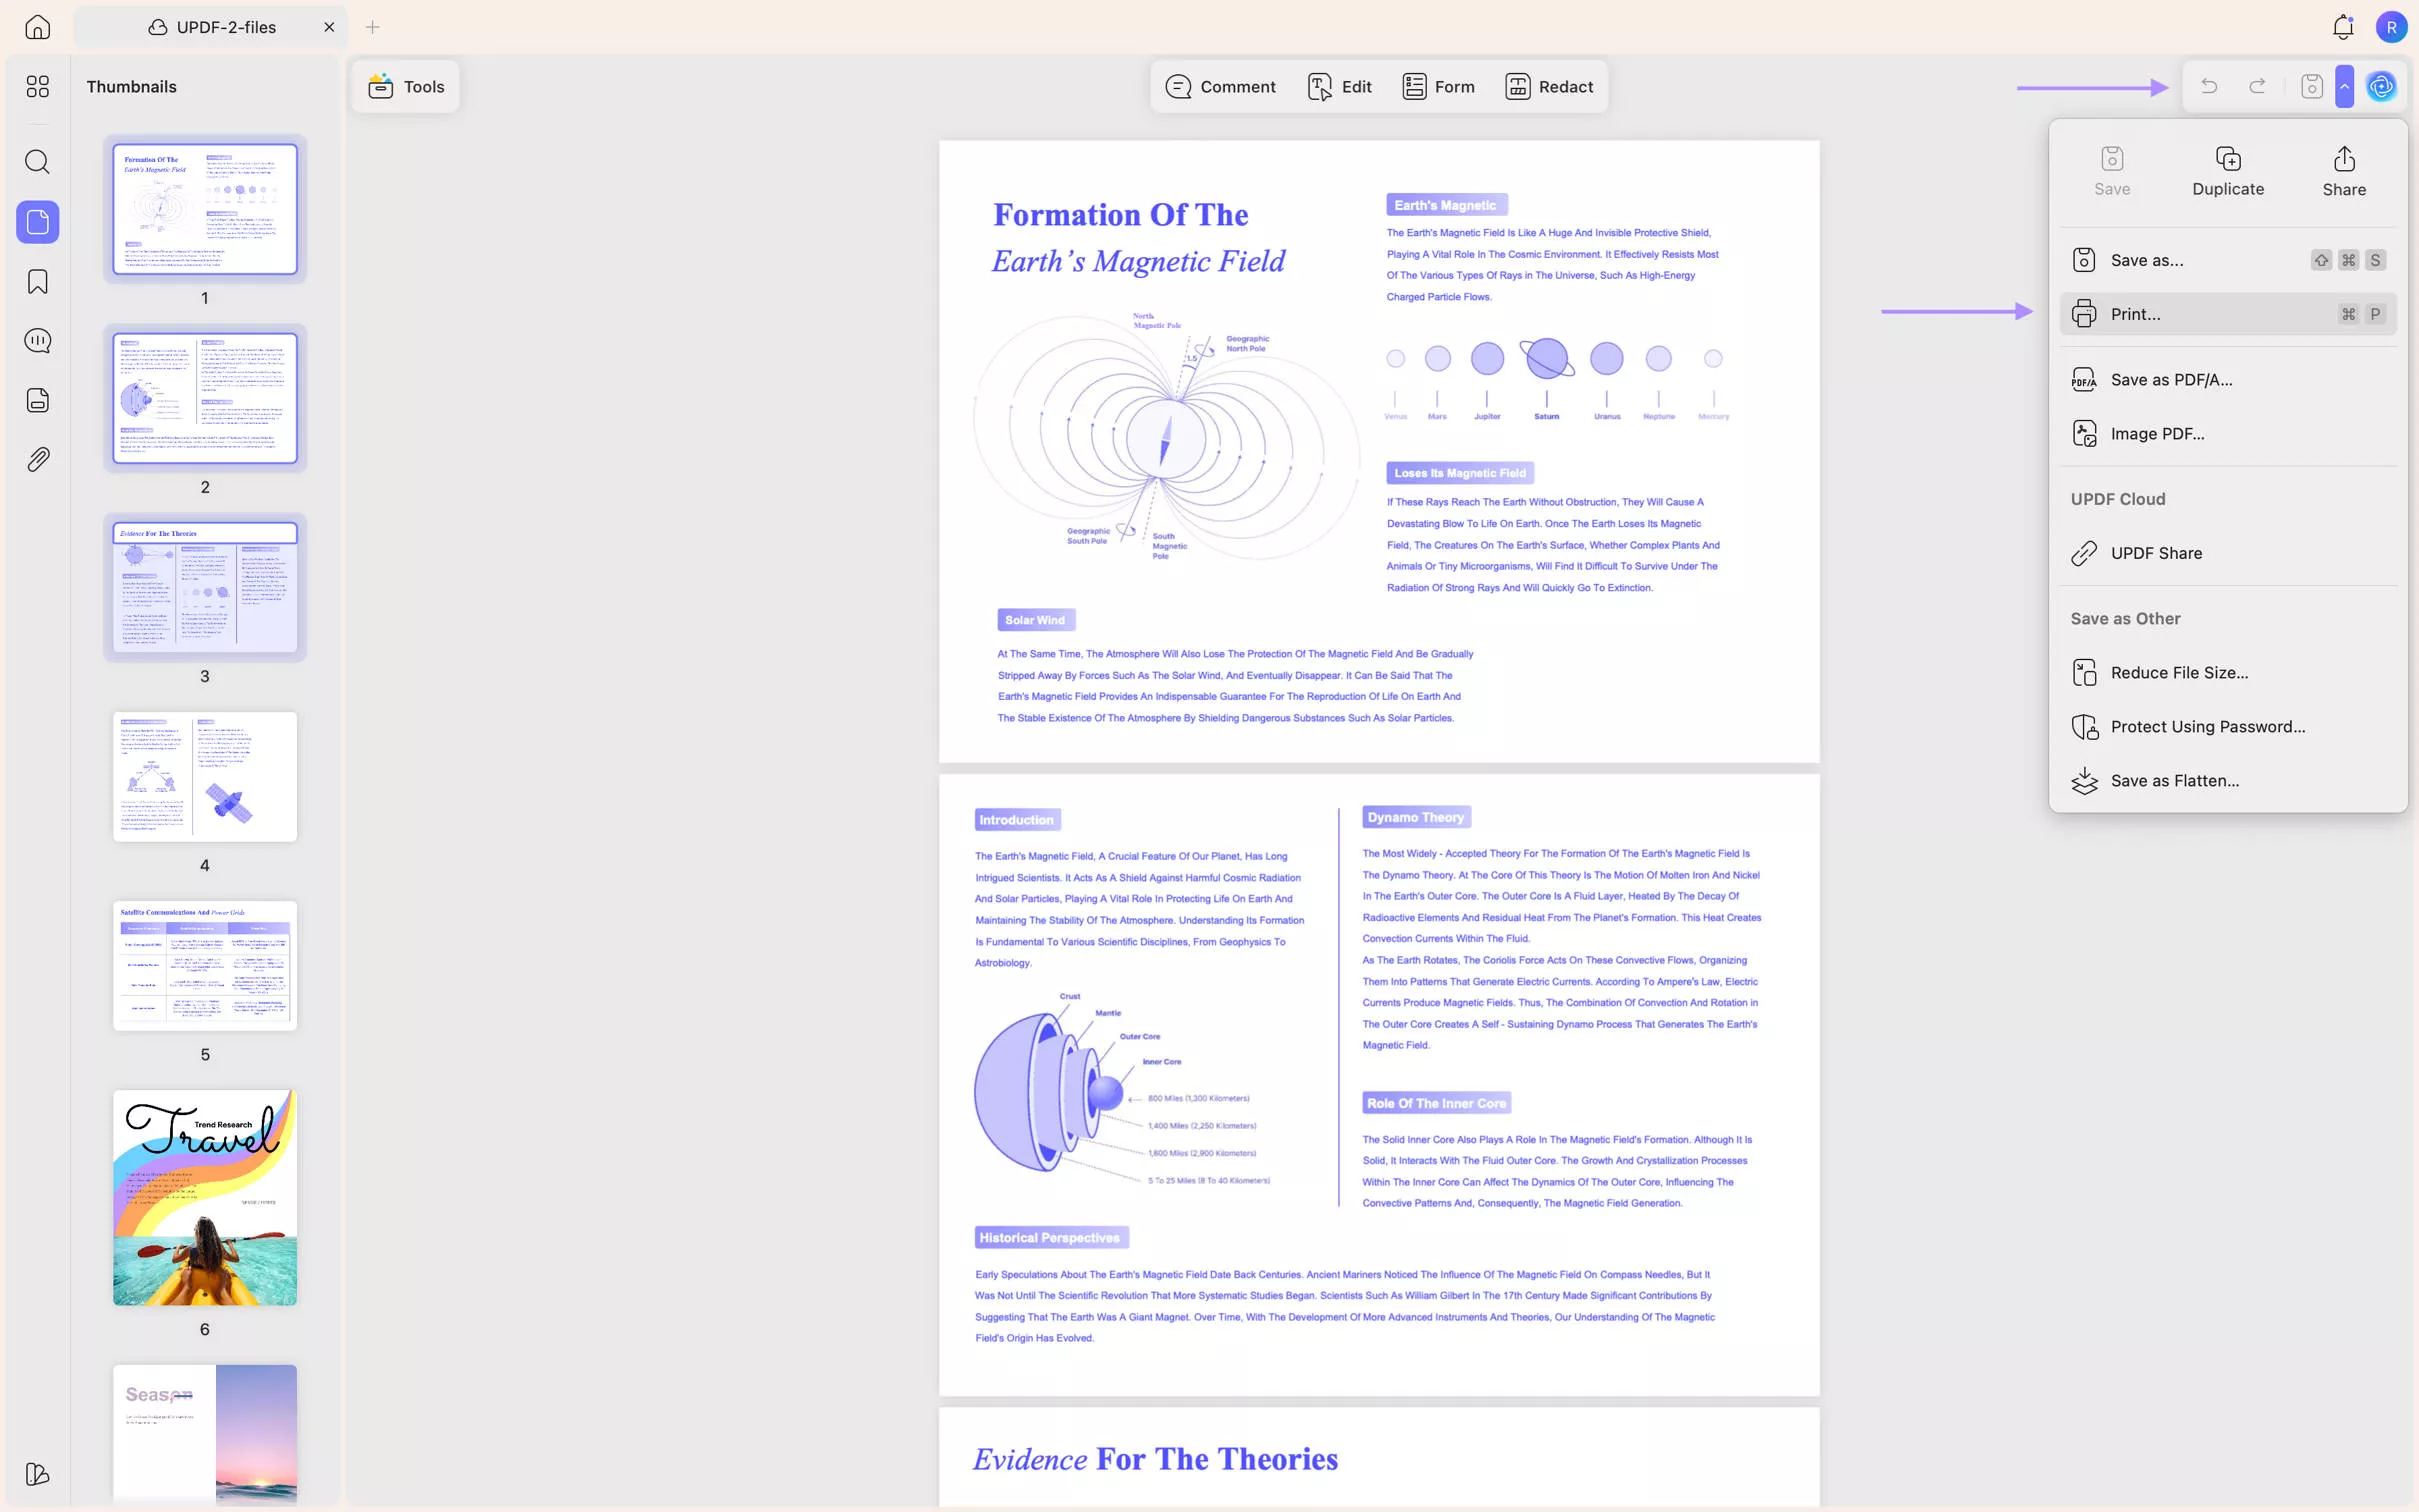Click the undo arrow
Screen dimensions: 2419x1512
tap(2209, 87)
